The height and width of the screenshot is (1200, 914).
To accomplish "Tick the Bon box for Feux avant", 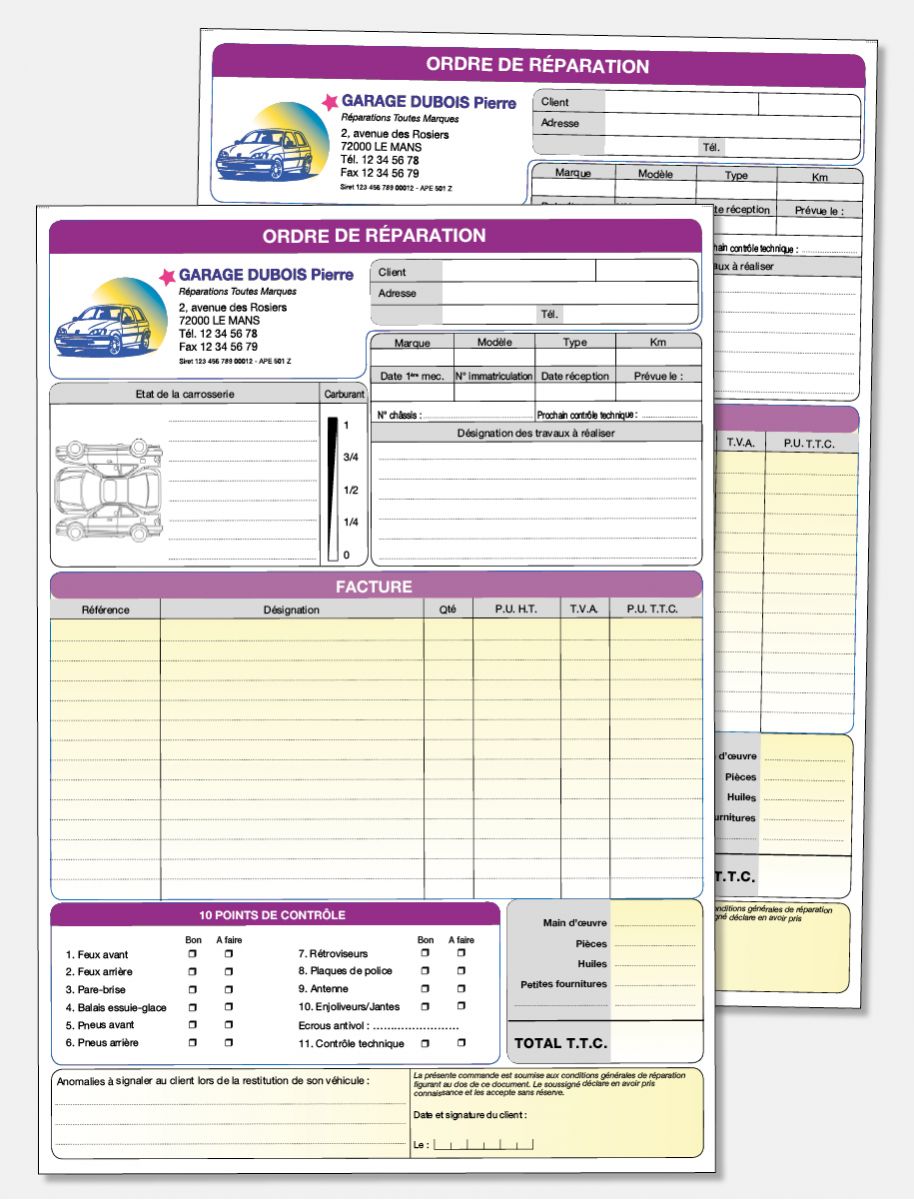I will [192, 955].
